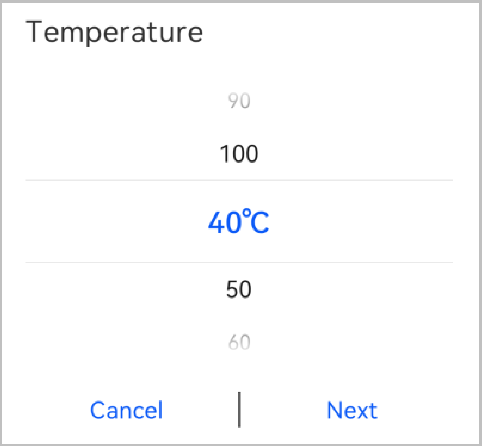Select the value directly below 40°C

point(239,289)
